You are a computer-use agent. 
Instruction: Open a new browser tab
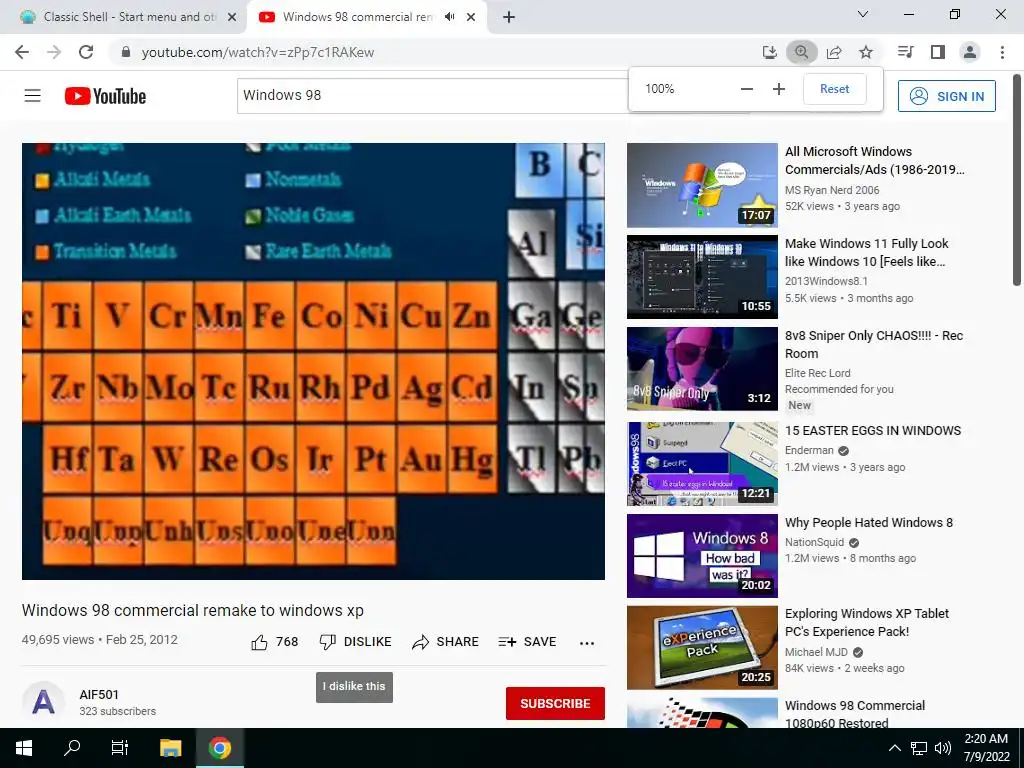tap(509, 17)
